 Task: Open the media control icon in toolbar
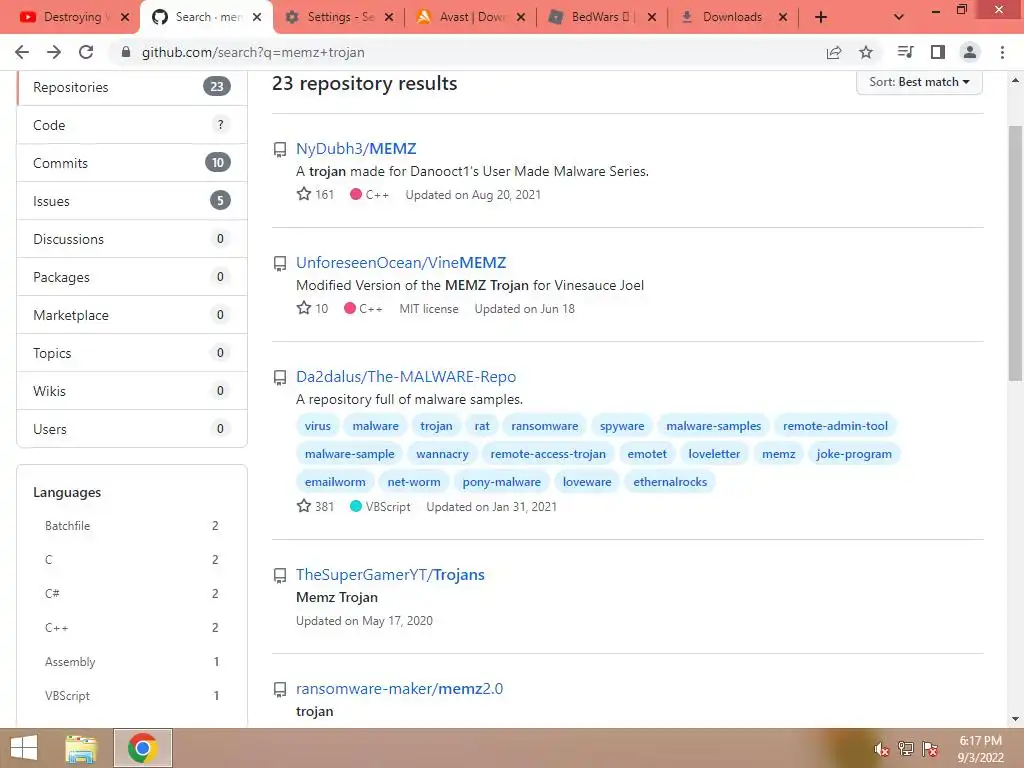coord(905,52)
